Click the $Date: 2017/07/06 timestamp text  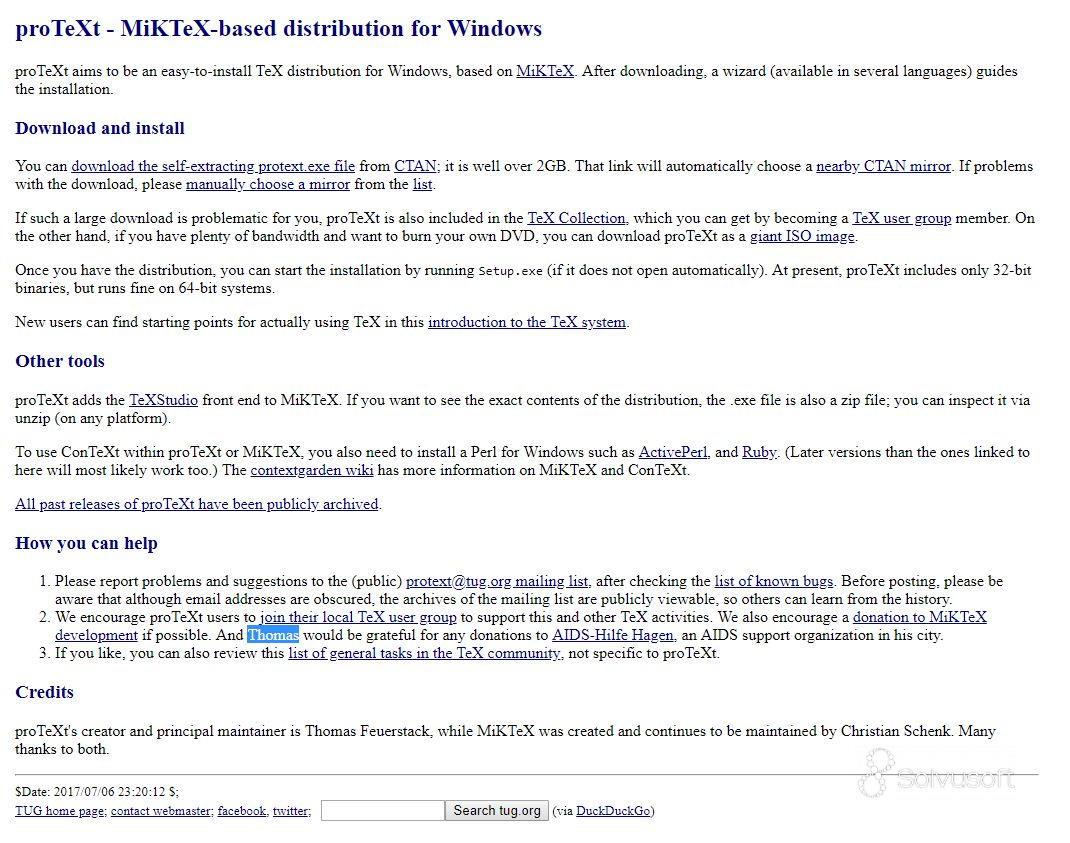tap(97, 792)
